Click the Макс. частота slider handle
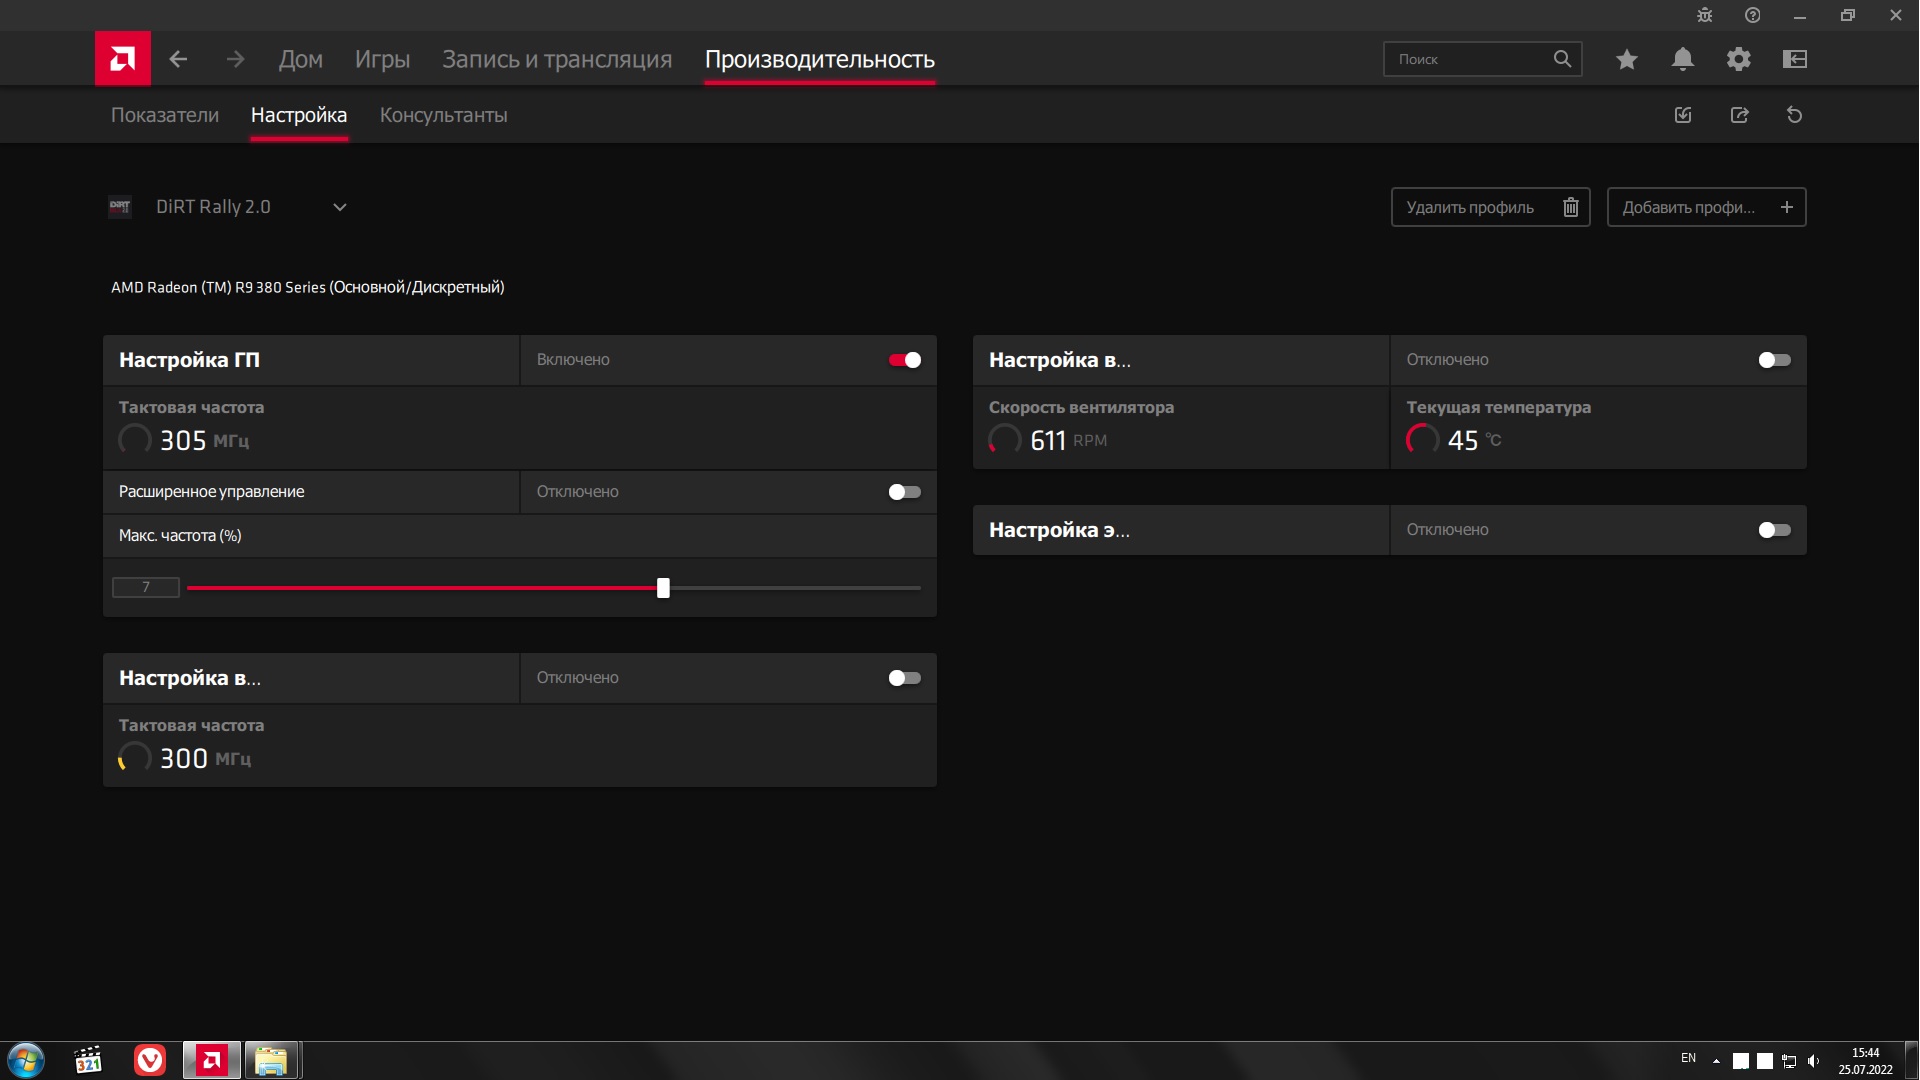 pos(663,588)
